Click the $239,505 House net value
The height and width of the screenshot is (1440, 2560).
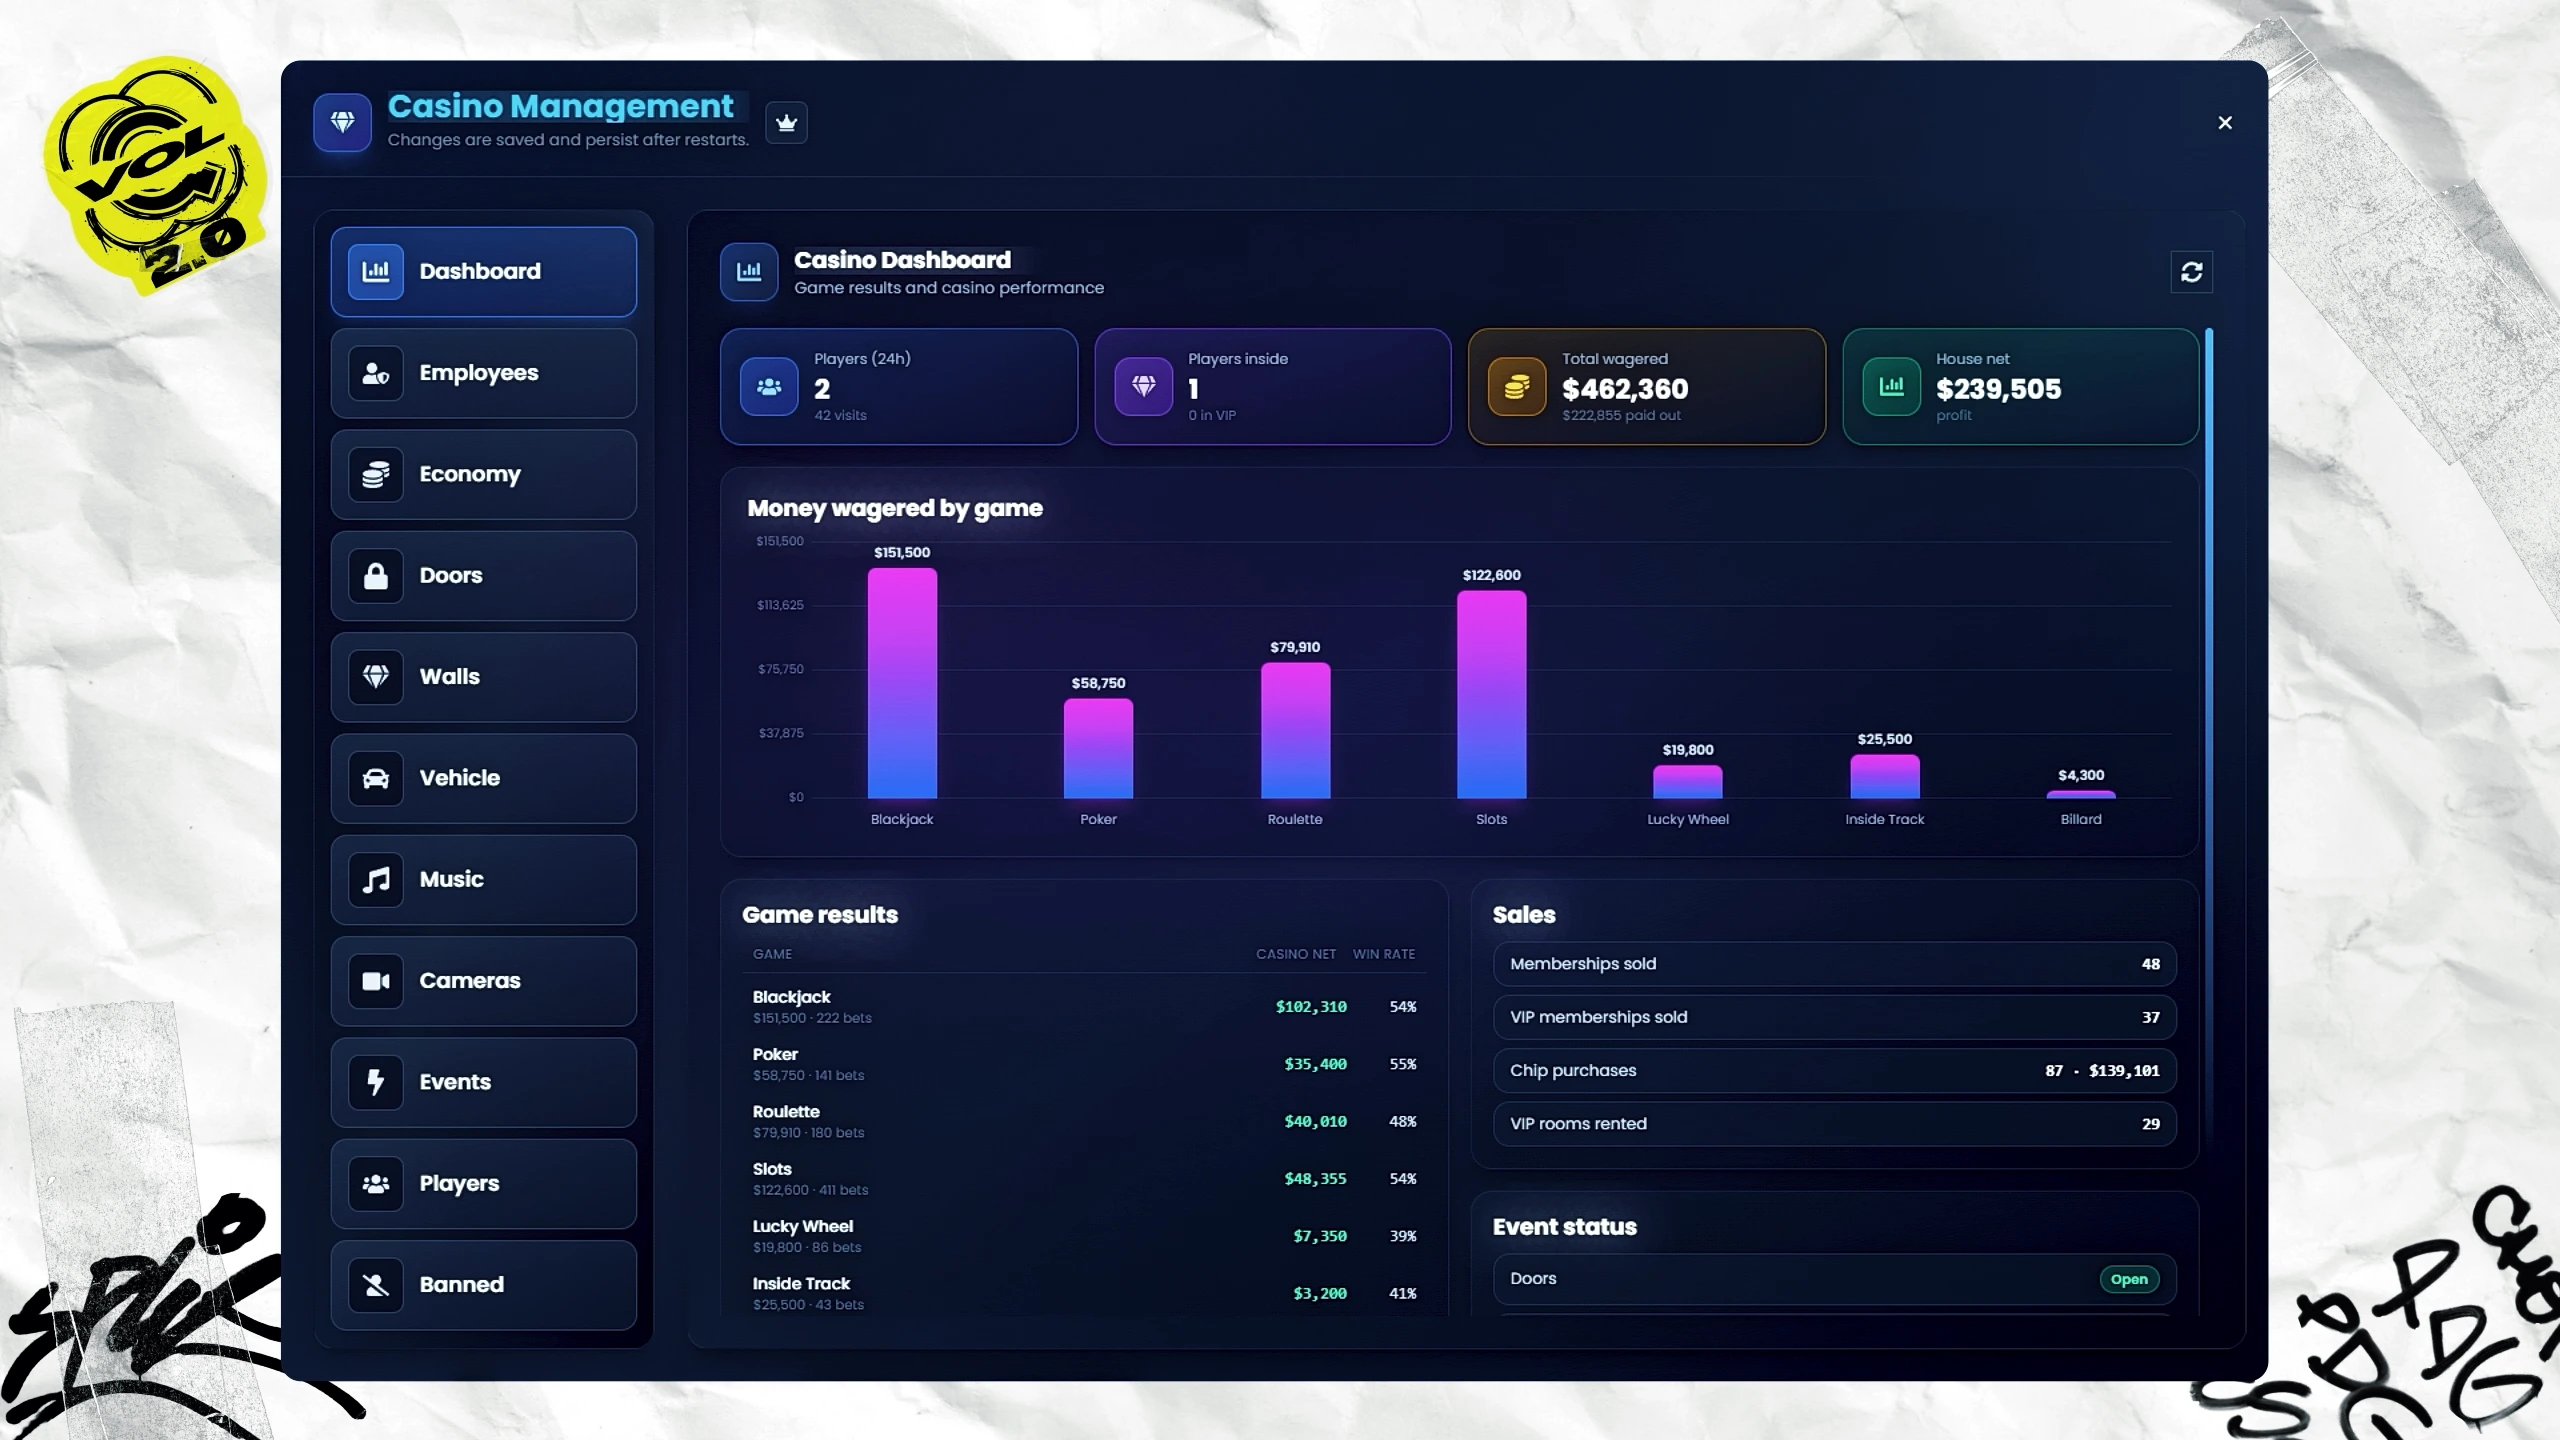1998,389
